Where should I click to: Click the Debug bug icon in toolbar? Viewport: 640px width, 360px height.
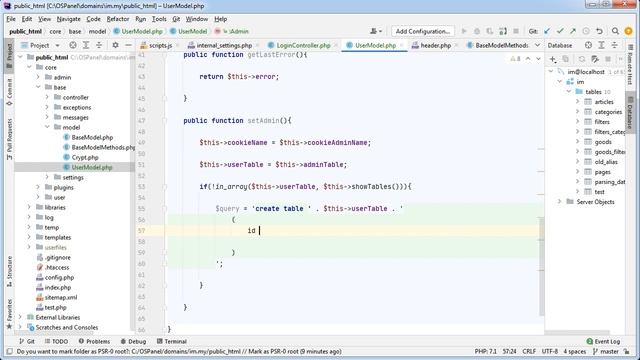click(477, 31)
